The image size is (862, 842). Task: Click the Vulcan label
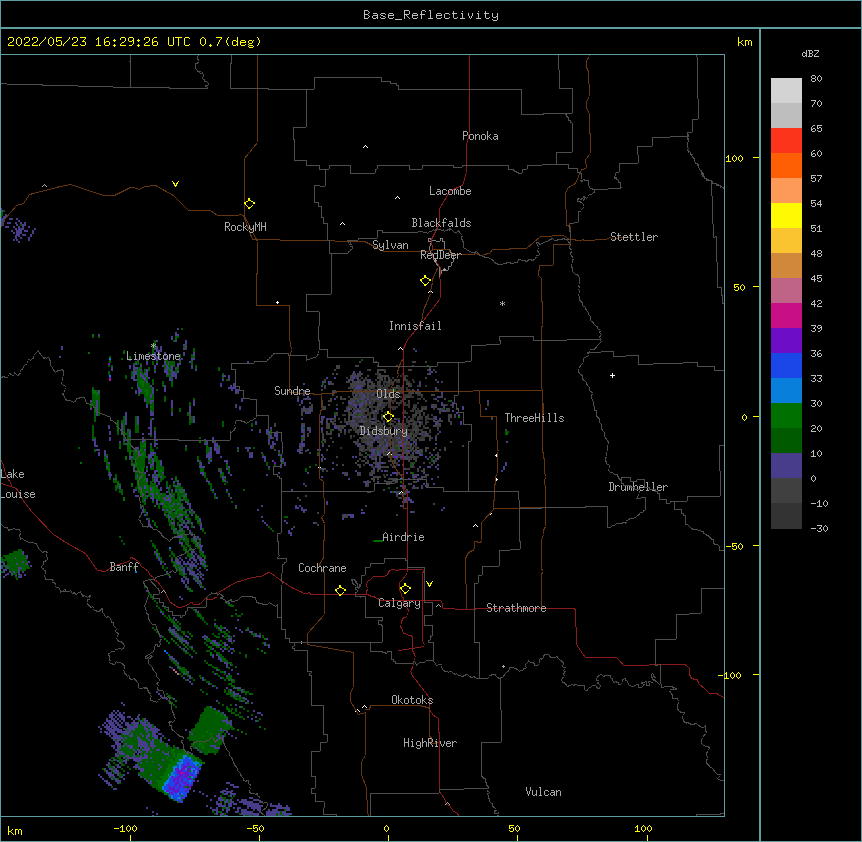coord(543,792)
